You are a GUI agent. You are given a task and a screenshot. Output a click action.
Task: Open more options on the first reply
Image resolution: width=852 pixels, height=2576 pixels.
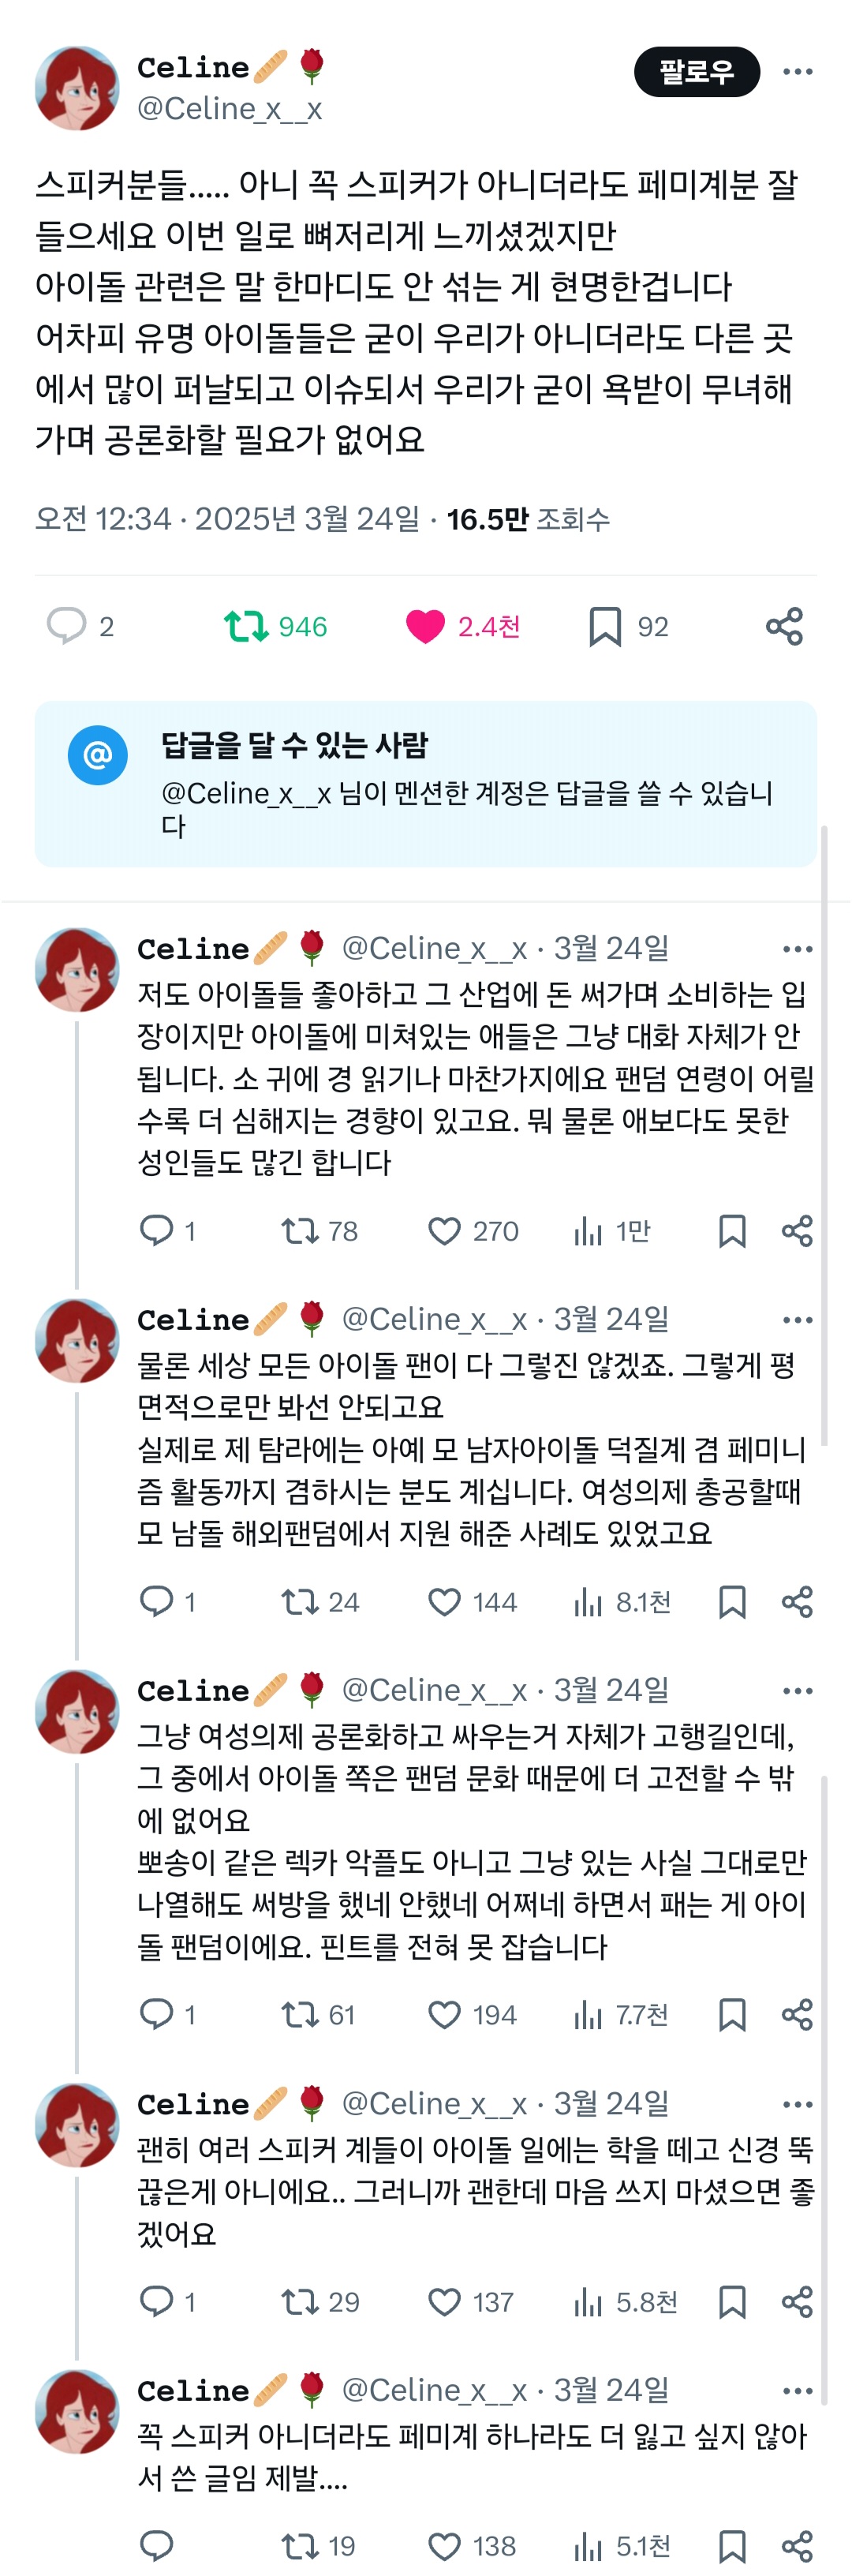(797, 949)
